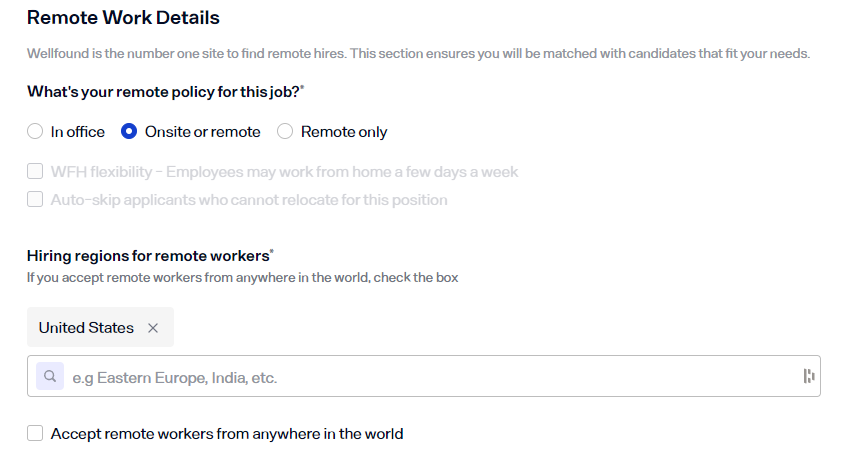Click the Wellfound description text
The width and height of the screenshot is (849, 464).
pyautogui.click(x=418, y=53)
